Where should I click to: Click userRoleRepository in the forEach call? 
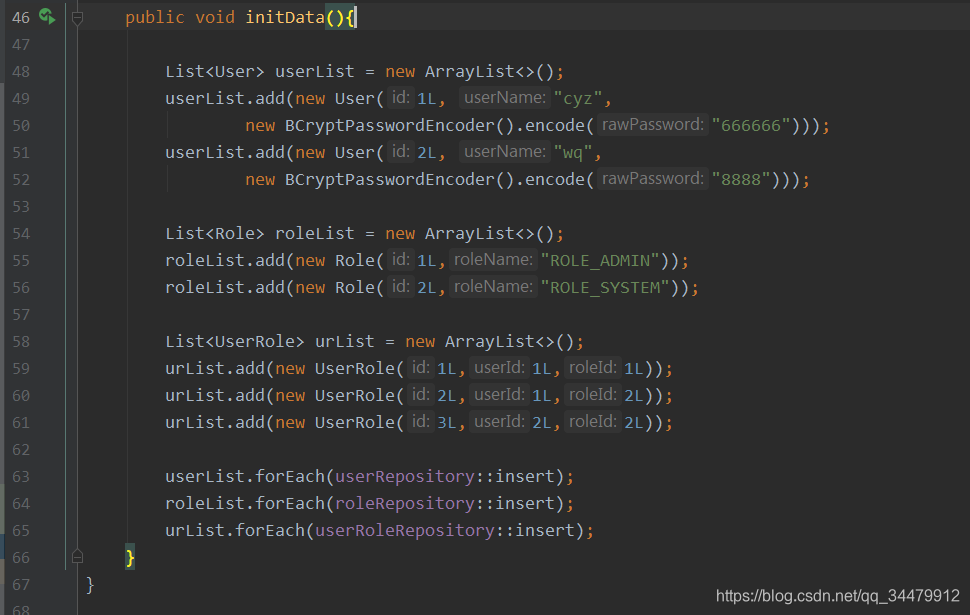[405, 530]
